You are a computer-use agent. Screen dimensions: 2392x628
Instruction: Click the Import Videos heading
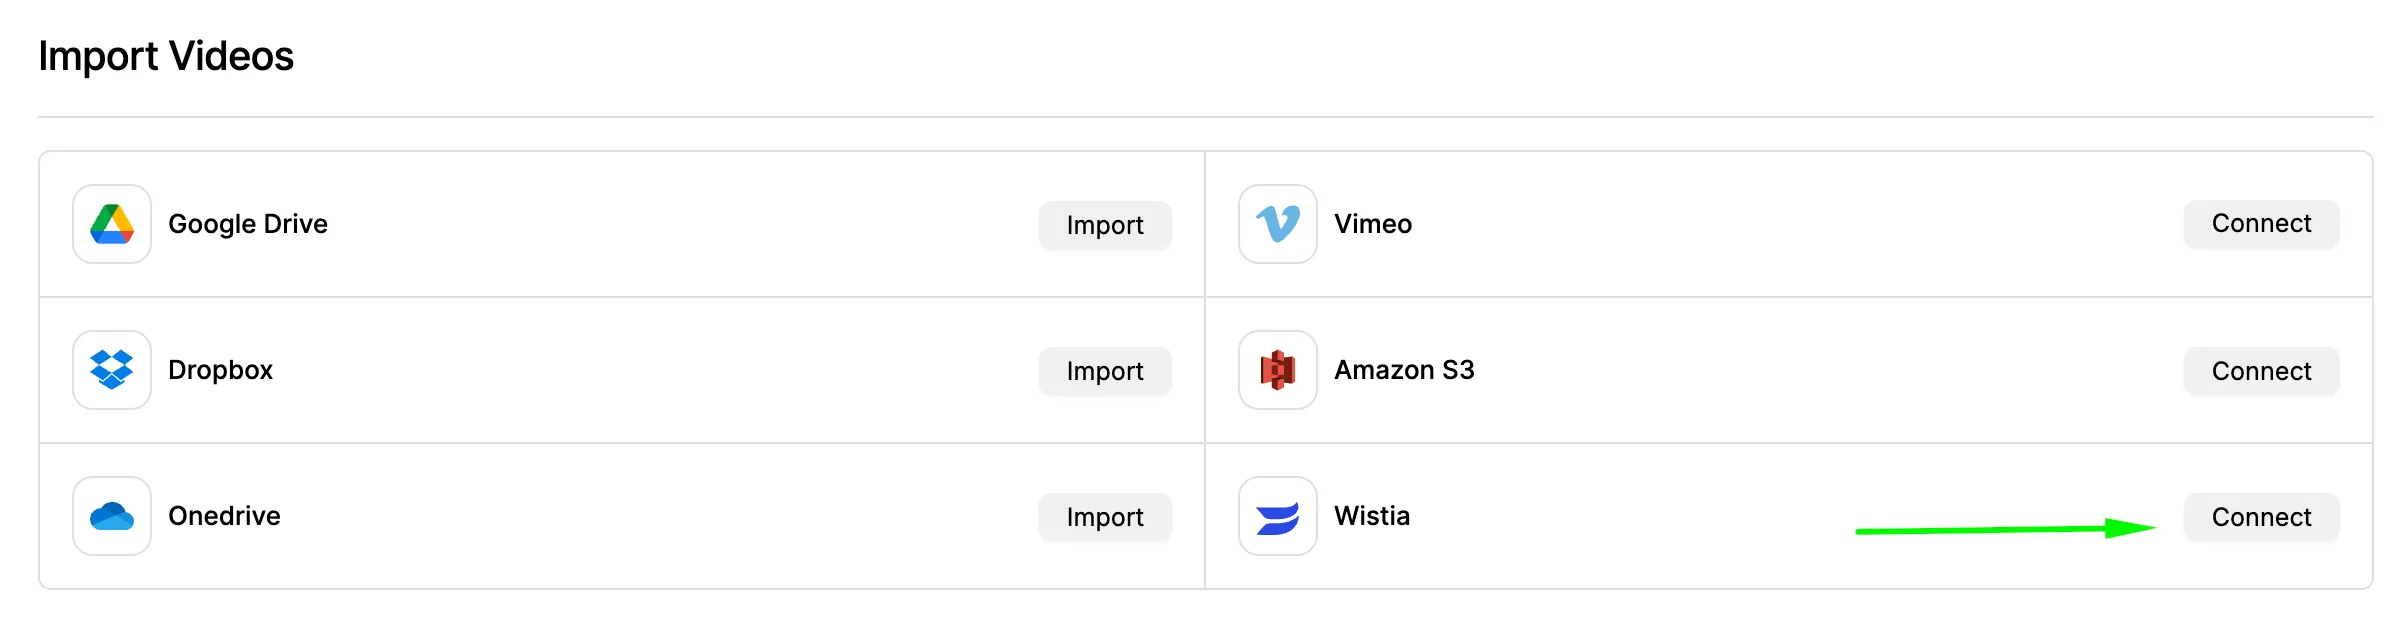coord(166,56)
